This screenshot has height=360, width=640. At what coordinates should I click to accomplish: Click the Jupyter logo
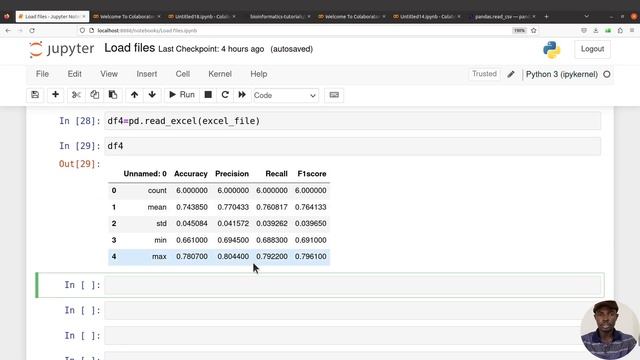click(62, 49)
